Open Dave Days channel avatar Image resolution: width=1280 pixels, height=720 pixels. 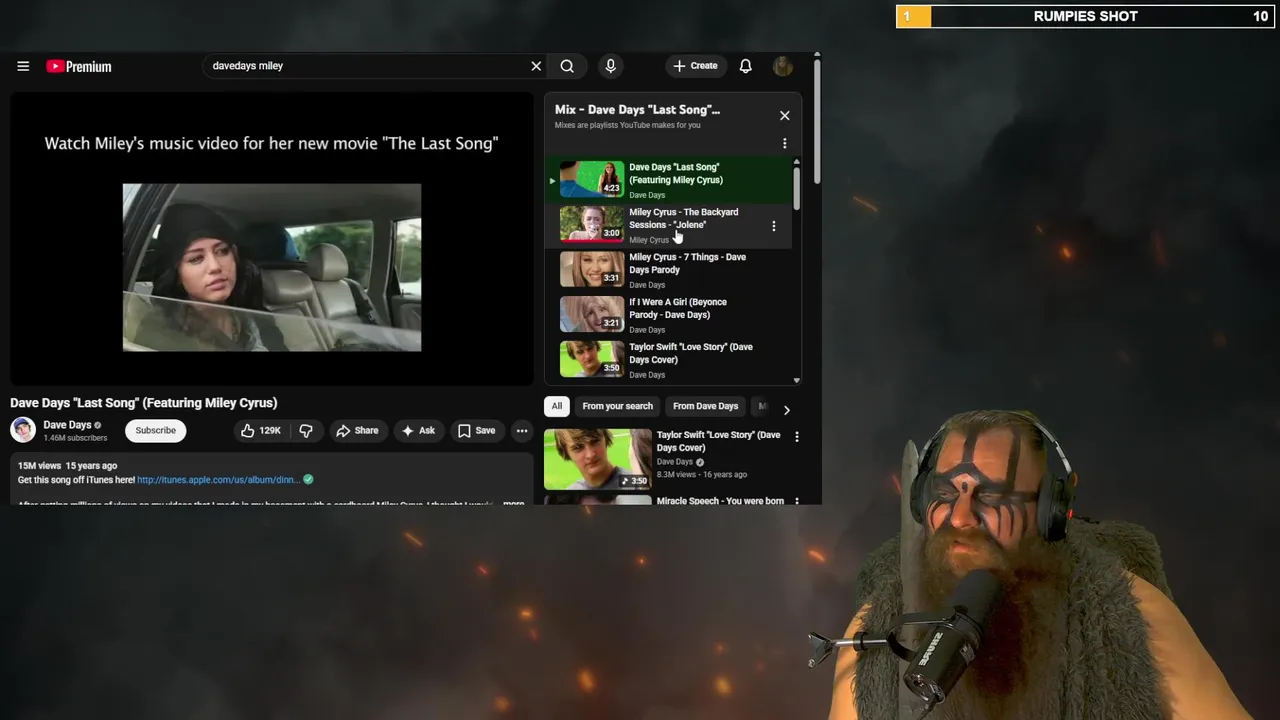(x=23, y=430)
